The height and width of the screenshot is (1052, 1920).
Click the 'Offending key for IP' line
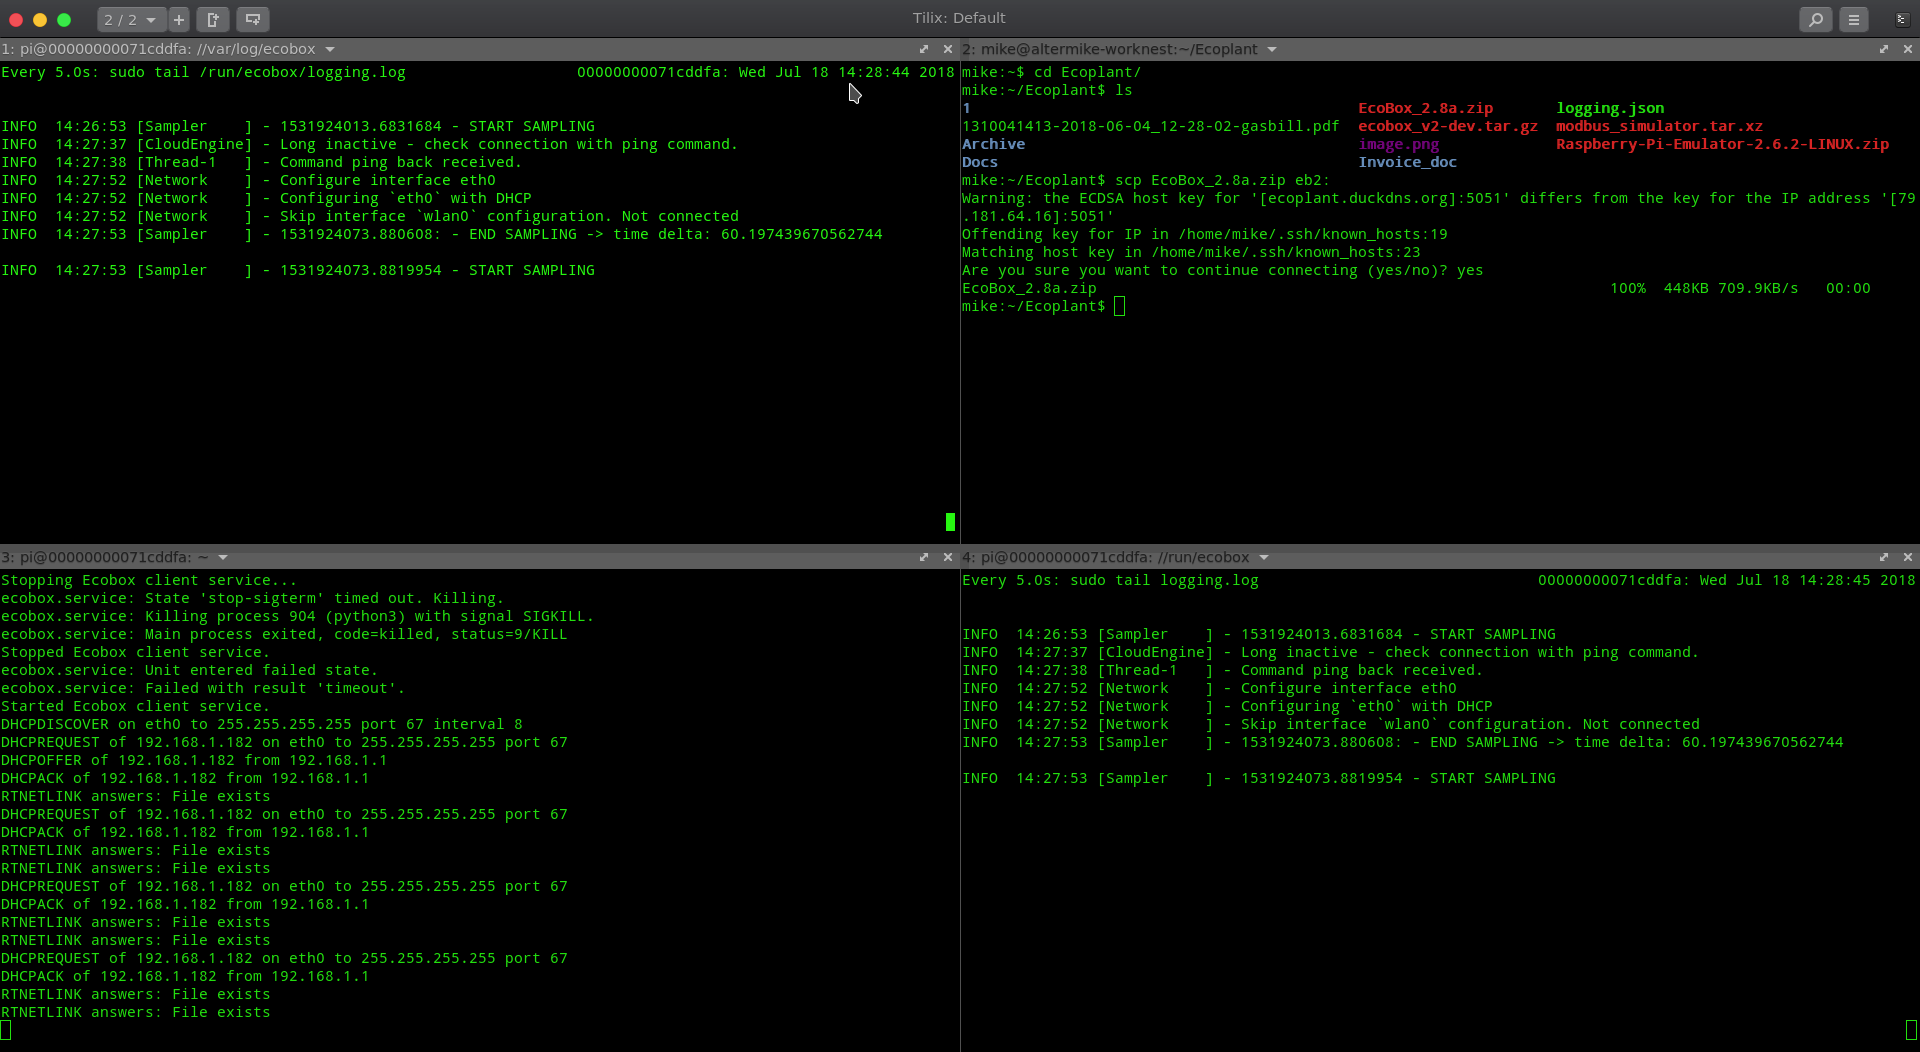pos(1204,234)
